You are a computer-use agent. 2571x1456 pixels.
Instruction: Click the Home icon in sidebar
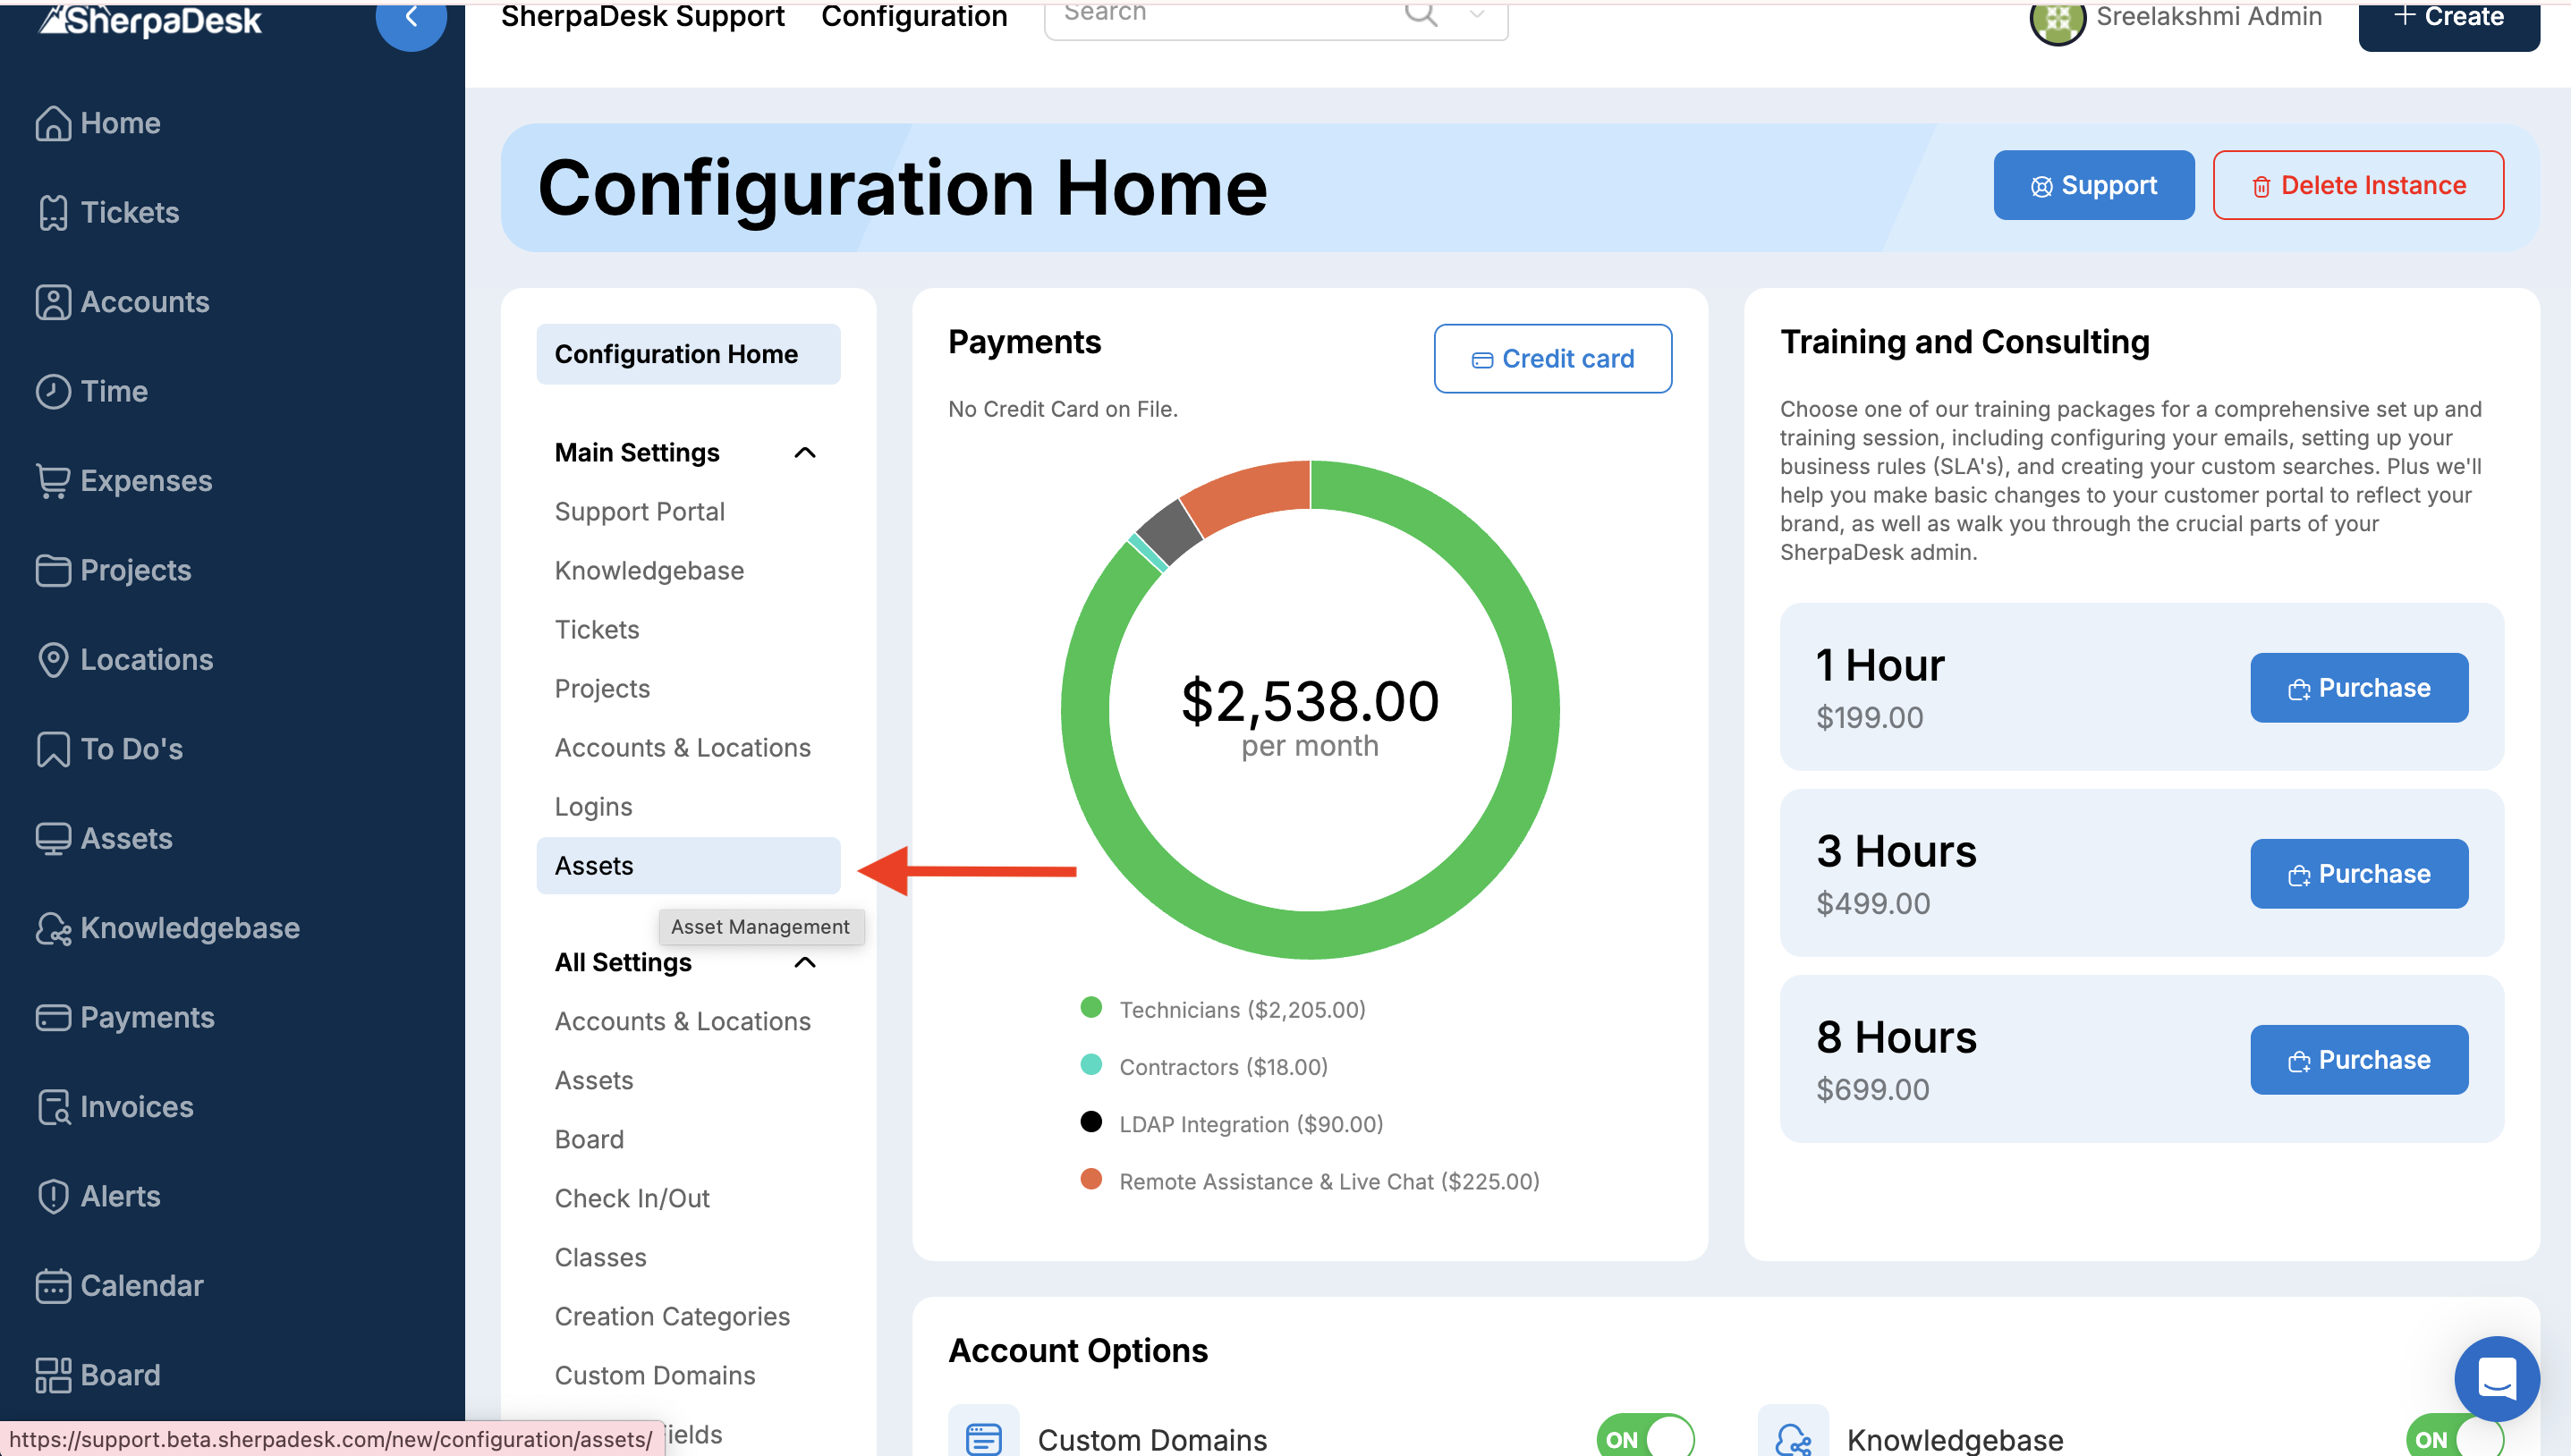click(52, 123)
